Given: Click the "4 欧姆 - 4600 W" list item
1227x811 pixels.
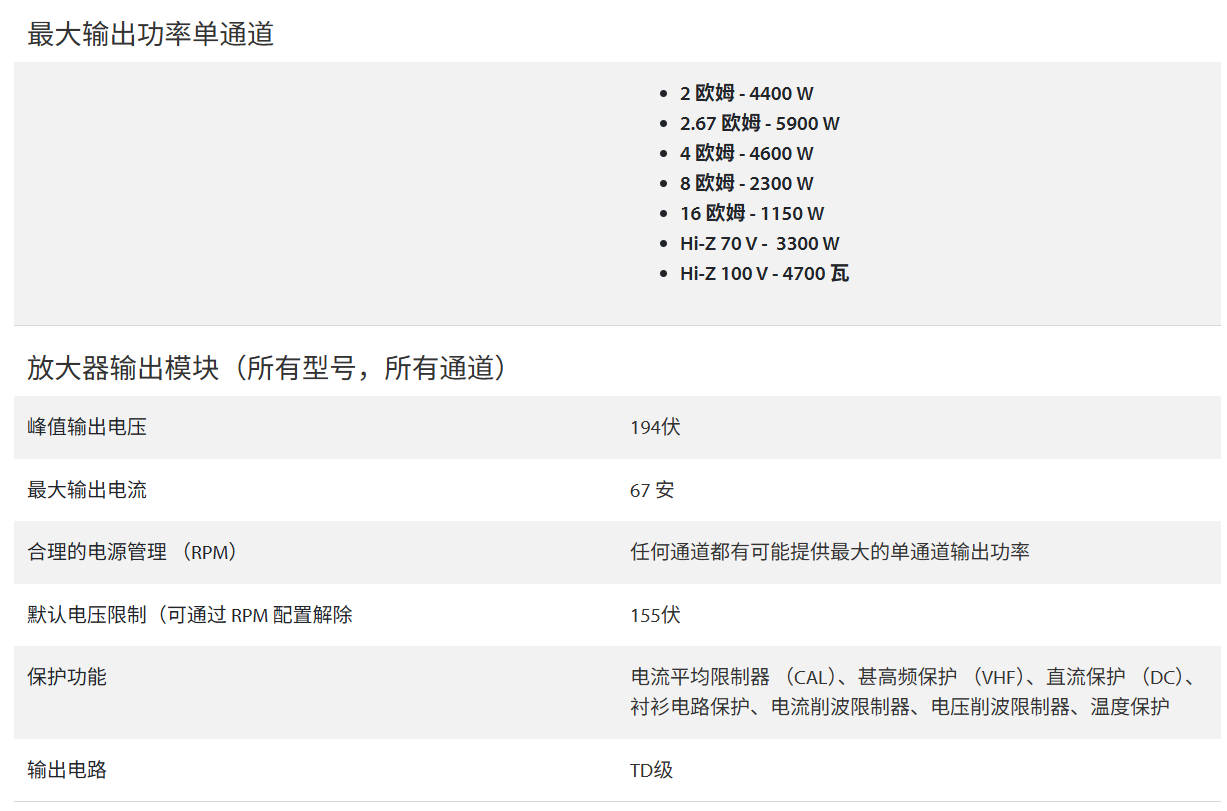Looking at the screenshot, I should 746,154.
